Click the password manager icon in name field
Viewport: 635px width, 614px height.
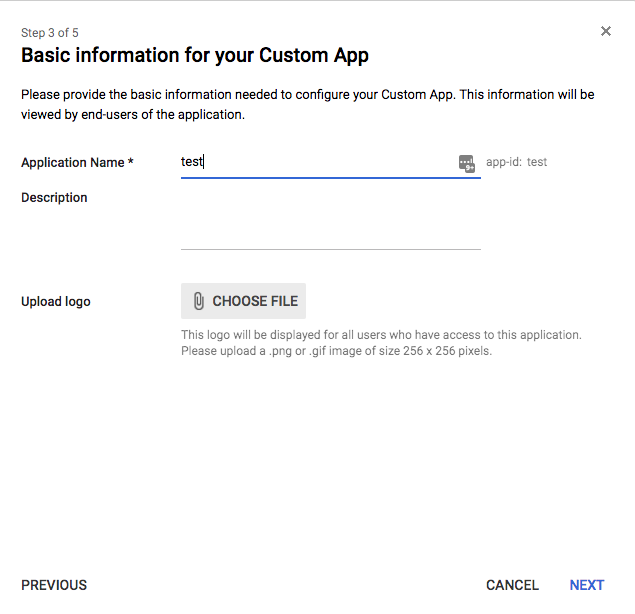pos(466,163)
